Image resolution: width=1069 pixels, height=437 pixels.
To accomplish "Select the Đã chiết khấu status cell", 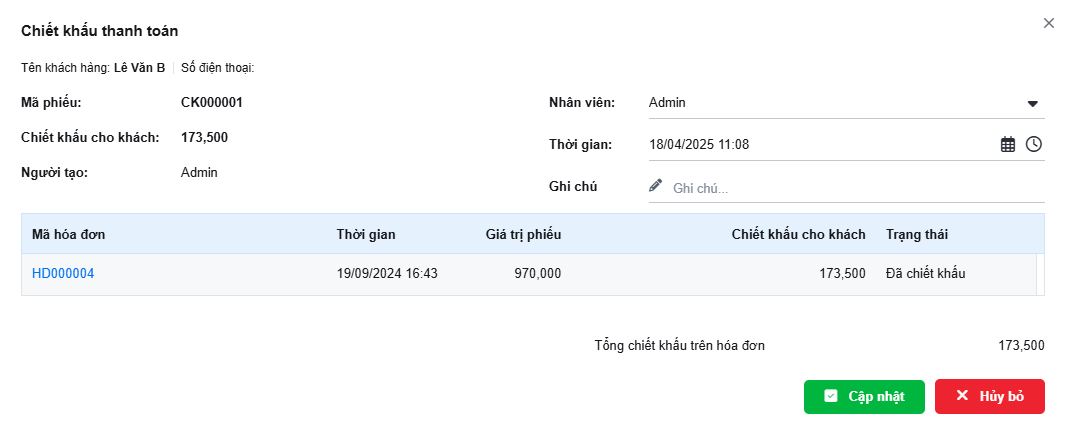I will coord(926,274).
